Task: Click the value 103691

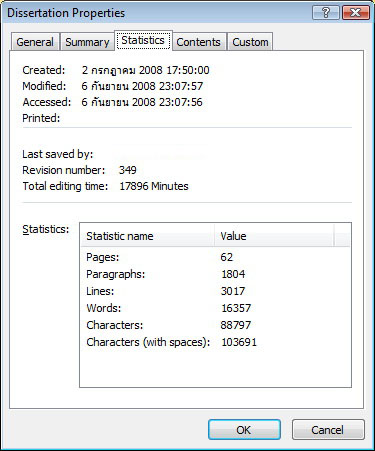Action: tap(239, 342)
